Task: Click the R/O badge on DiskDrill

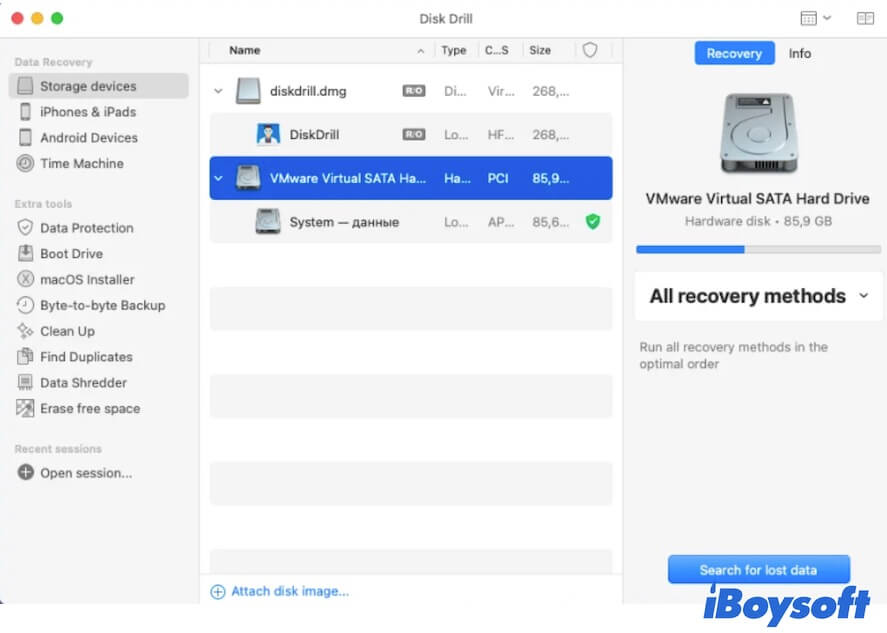Action: point(414,135)
